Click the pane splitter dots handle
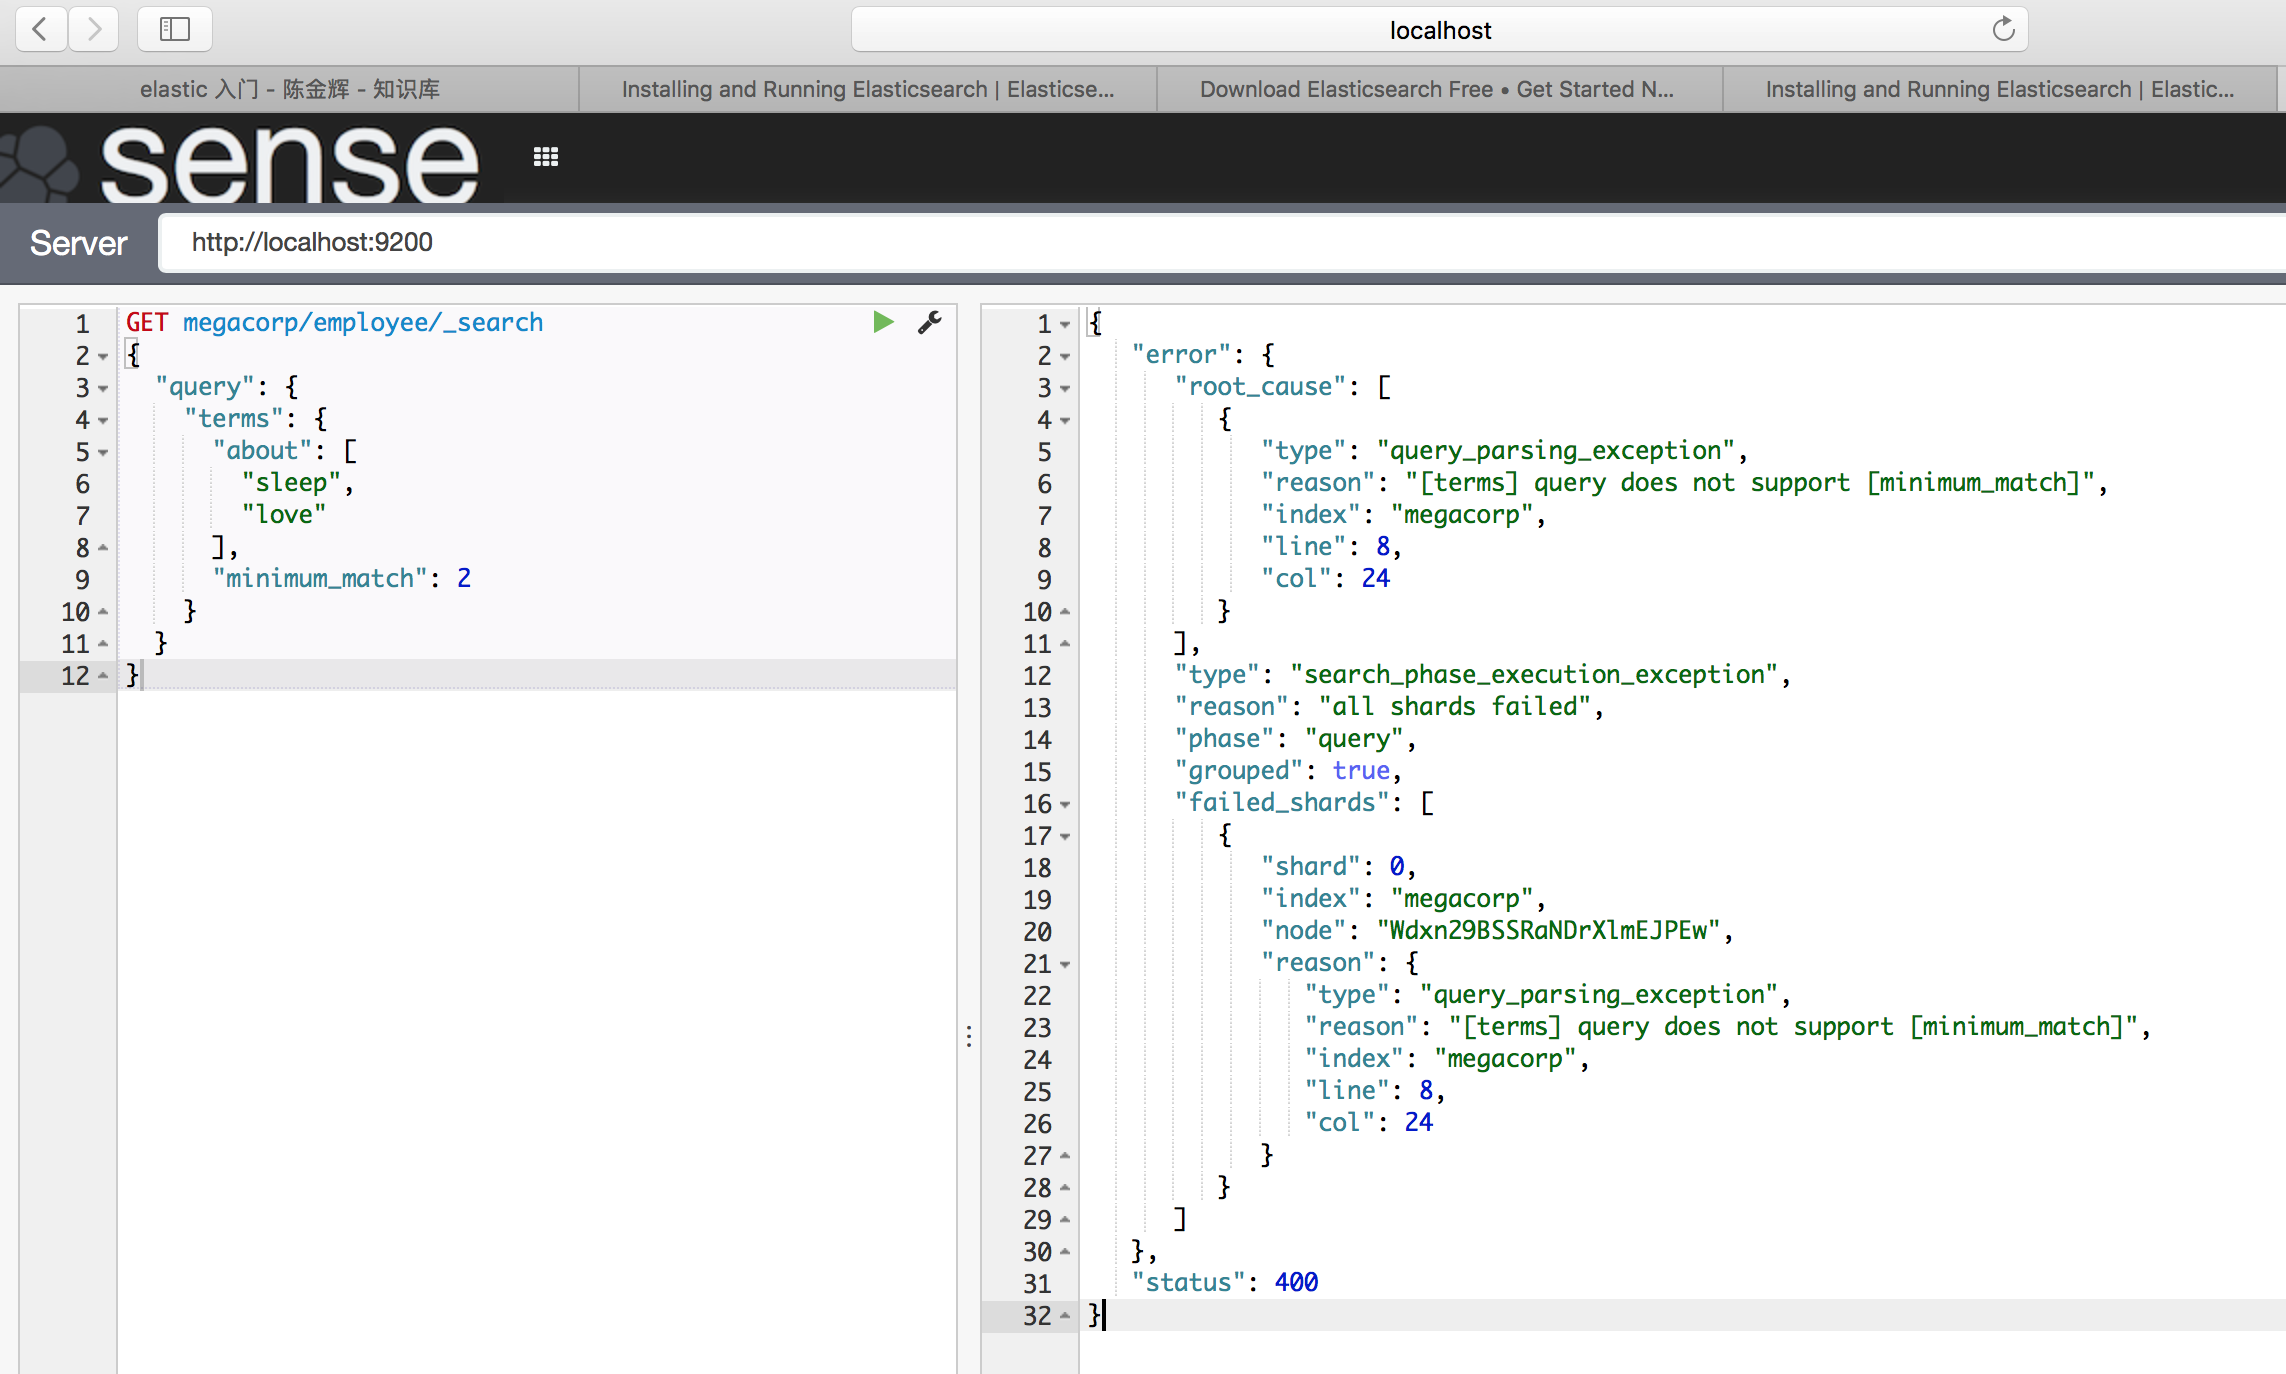 [x=969, y=1036]
